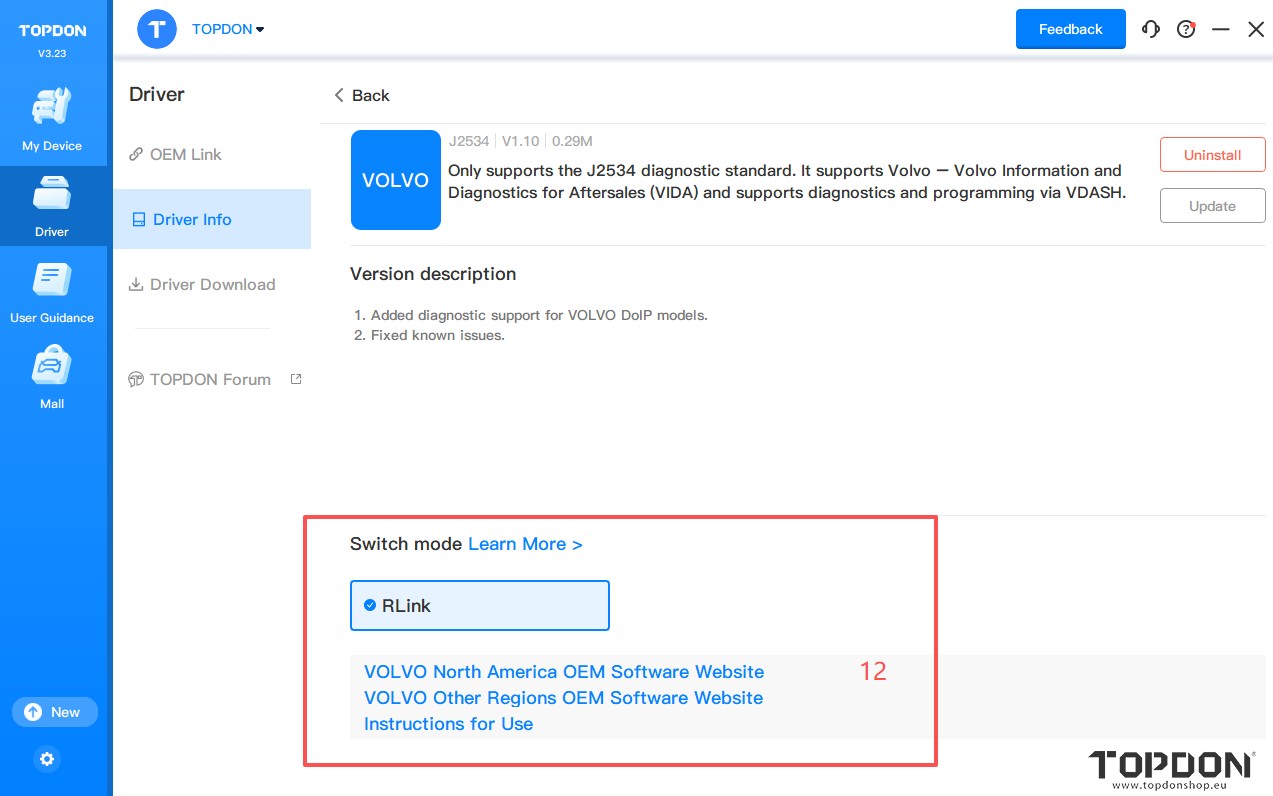Click the J2534 label in the driver header
Screen dimensions: 1273x796
coord(469,141)
